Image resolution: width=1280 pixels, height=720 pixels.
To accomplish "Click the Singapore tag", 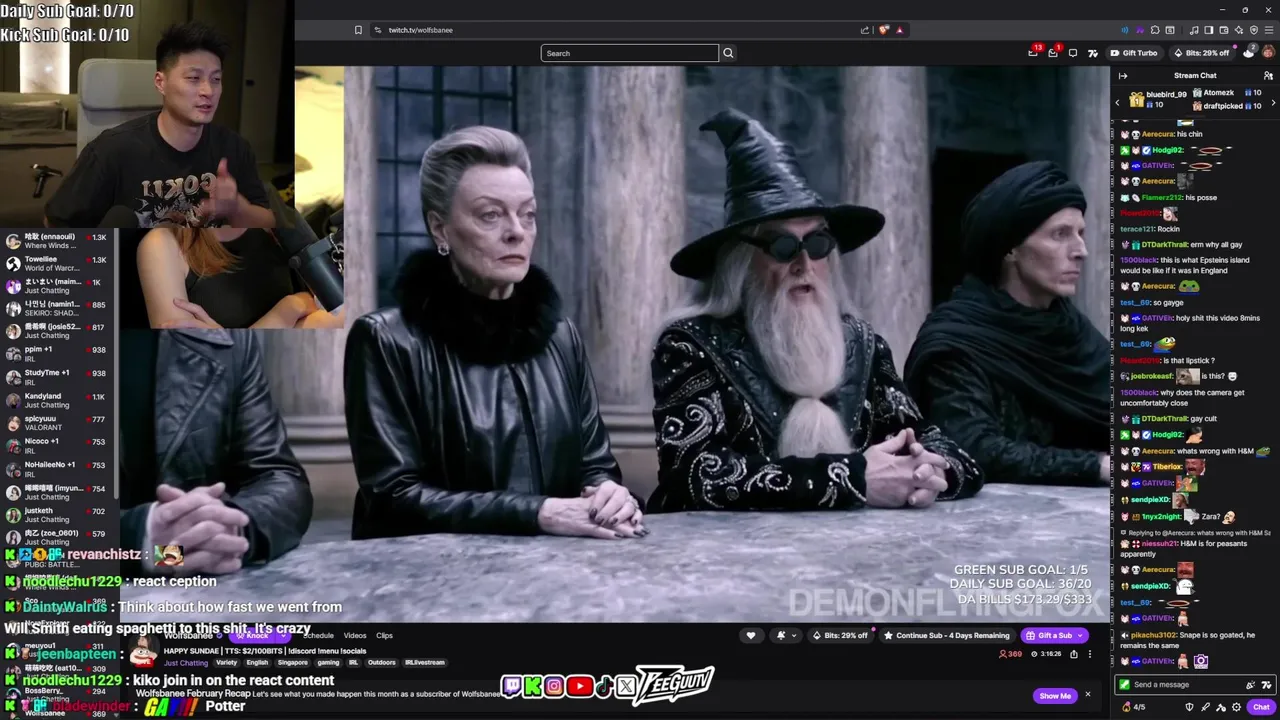I will (x=292, y=663).
